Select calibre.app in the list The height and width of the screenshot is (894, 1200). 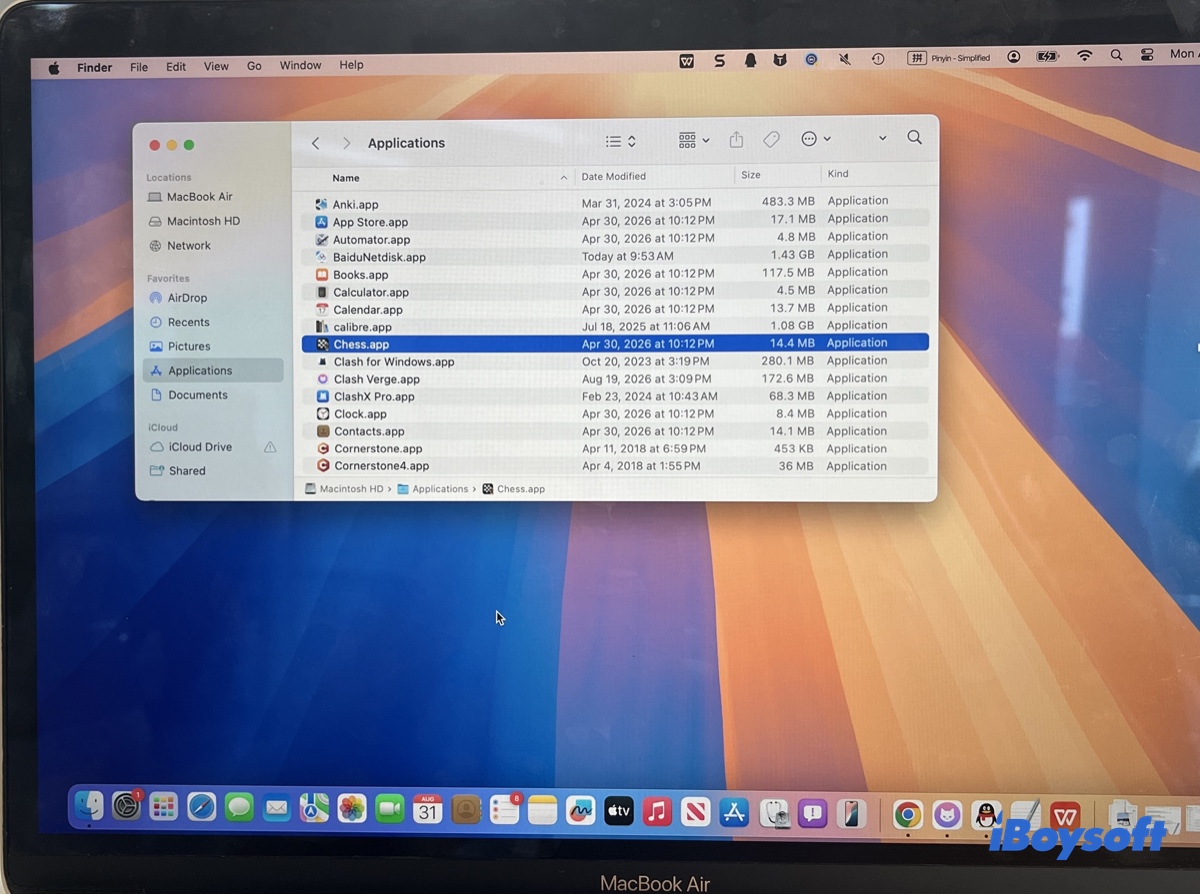click(x=615, y=326)
